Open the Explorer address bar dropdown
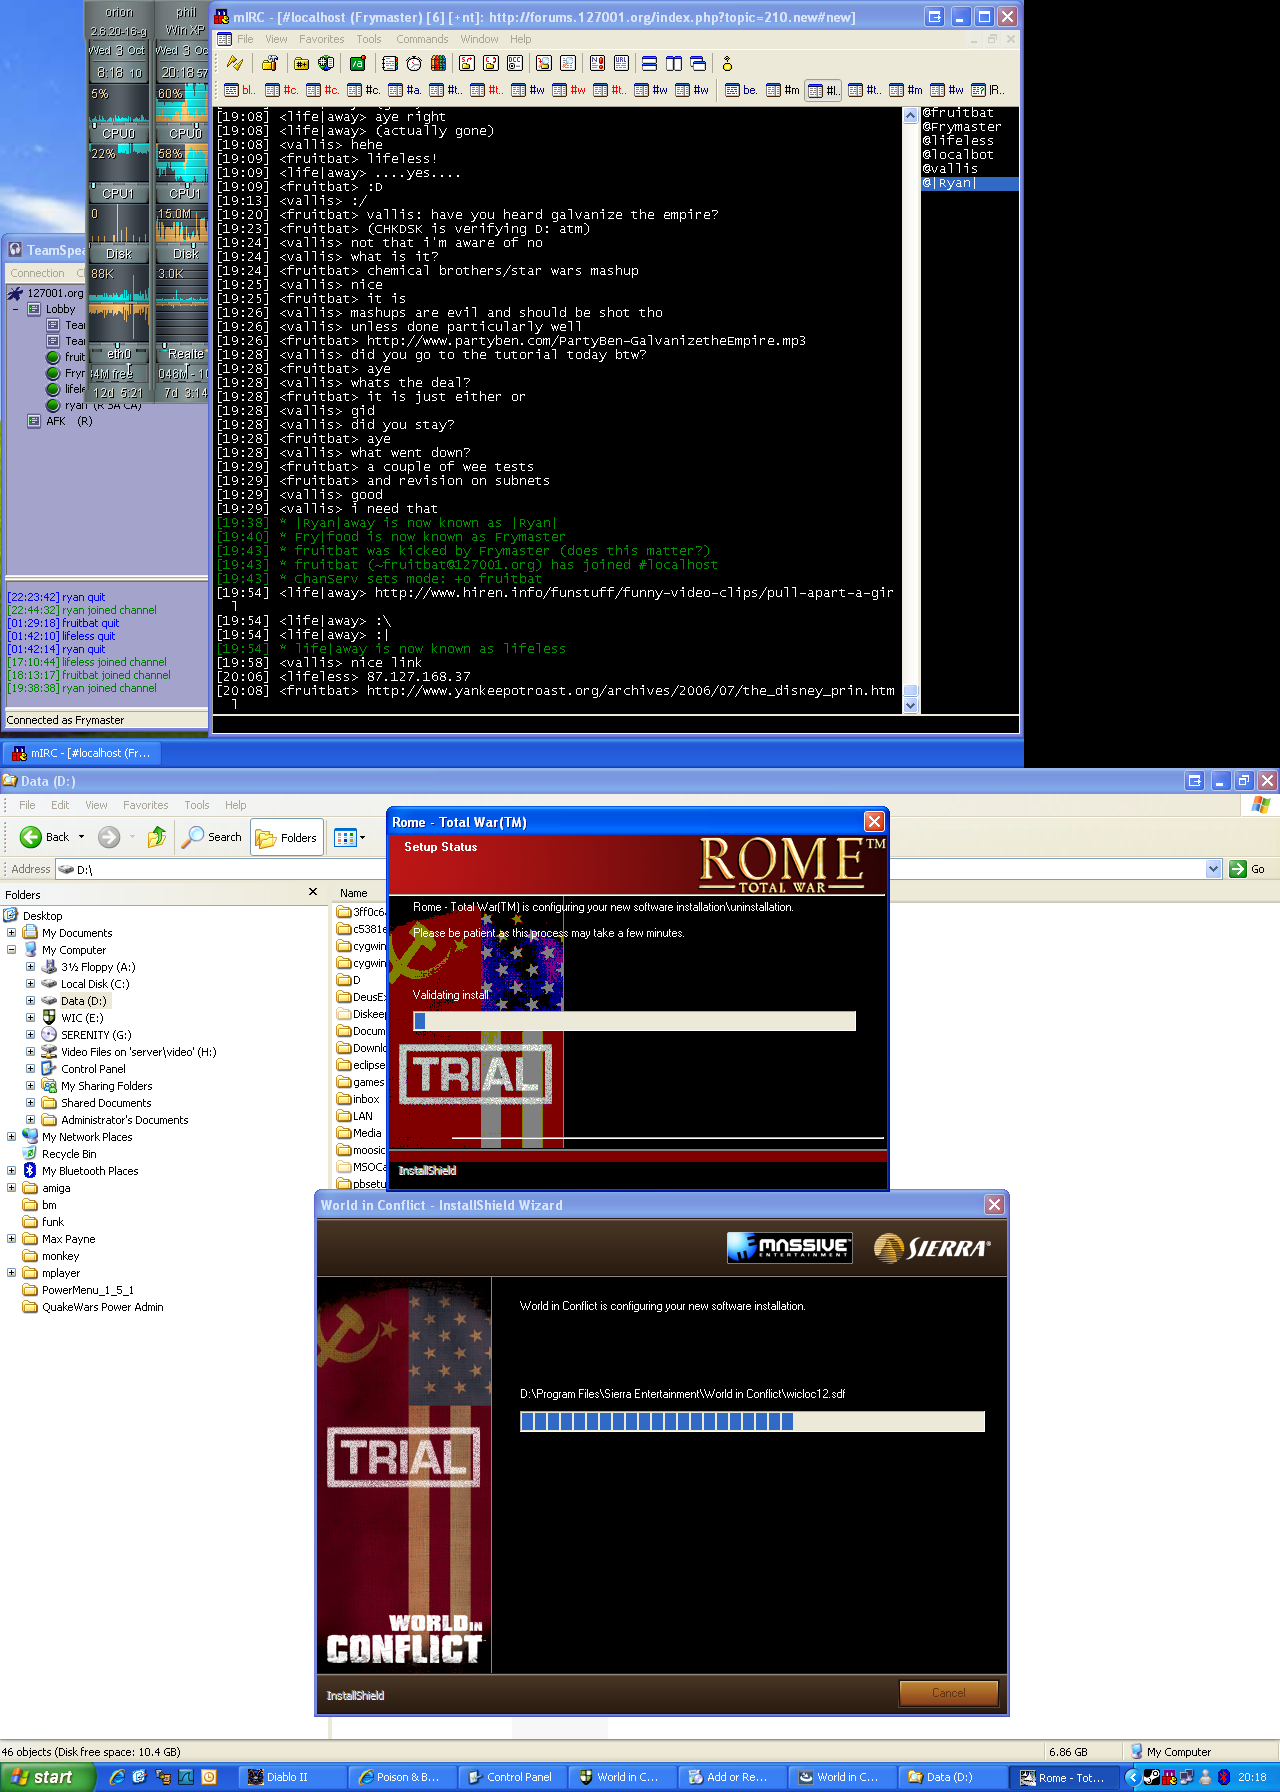 pyautogui.click(x=1214, y=869)
